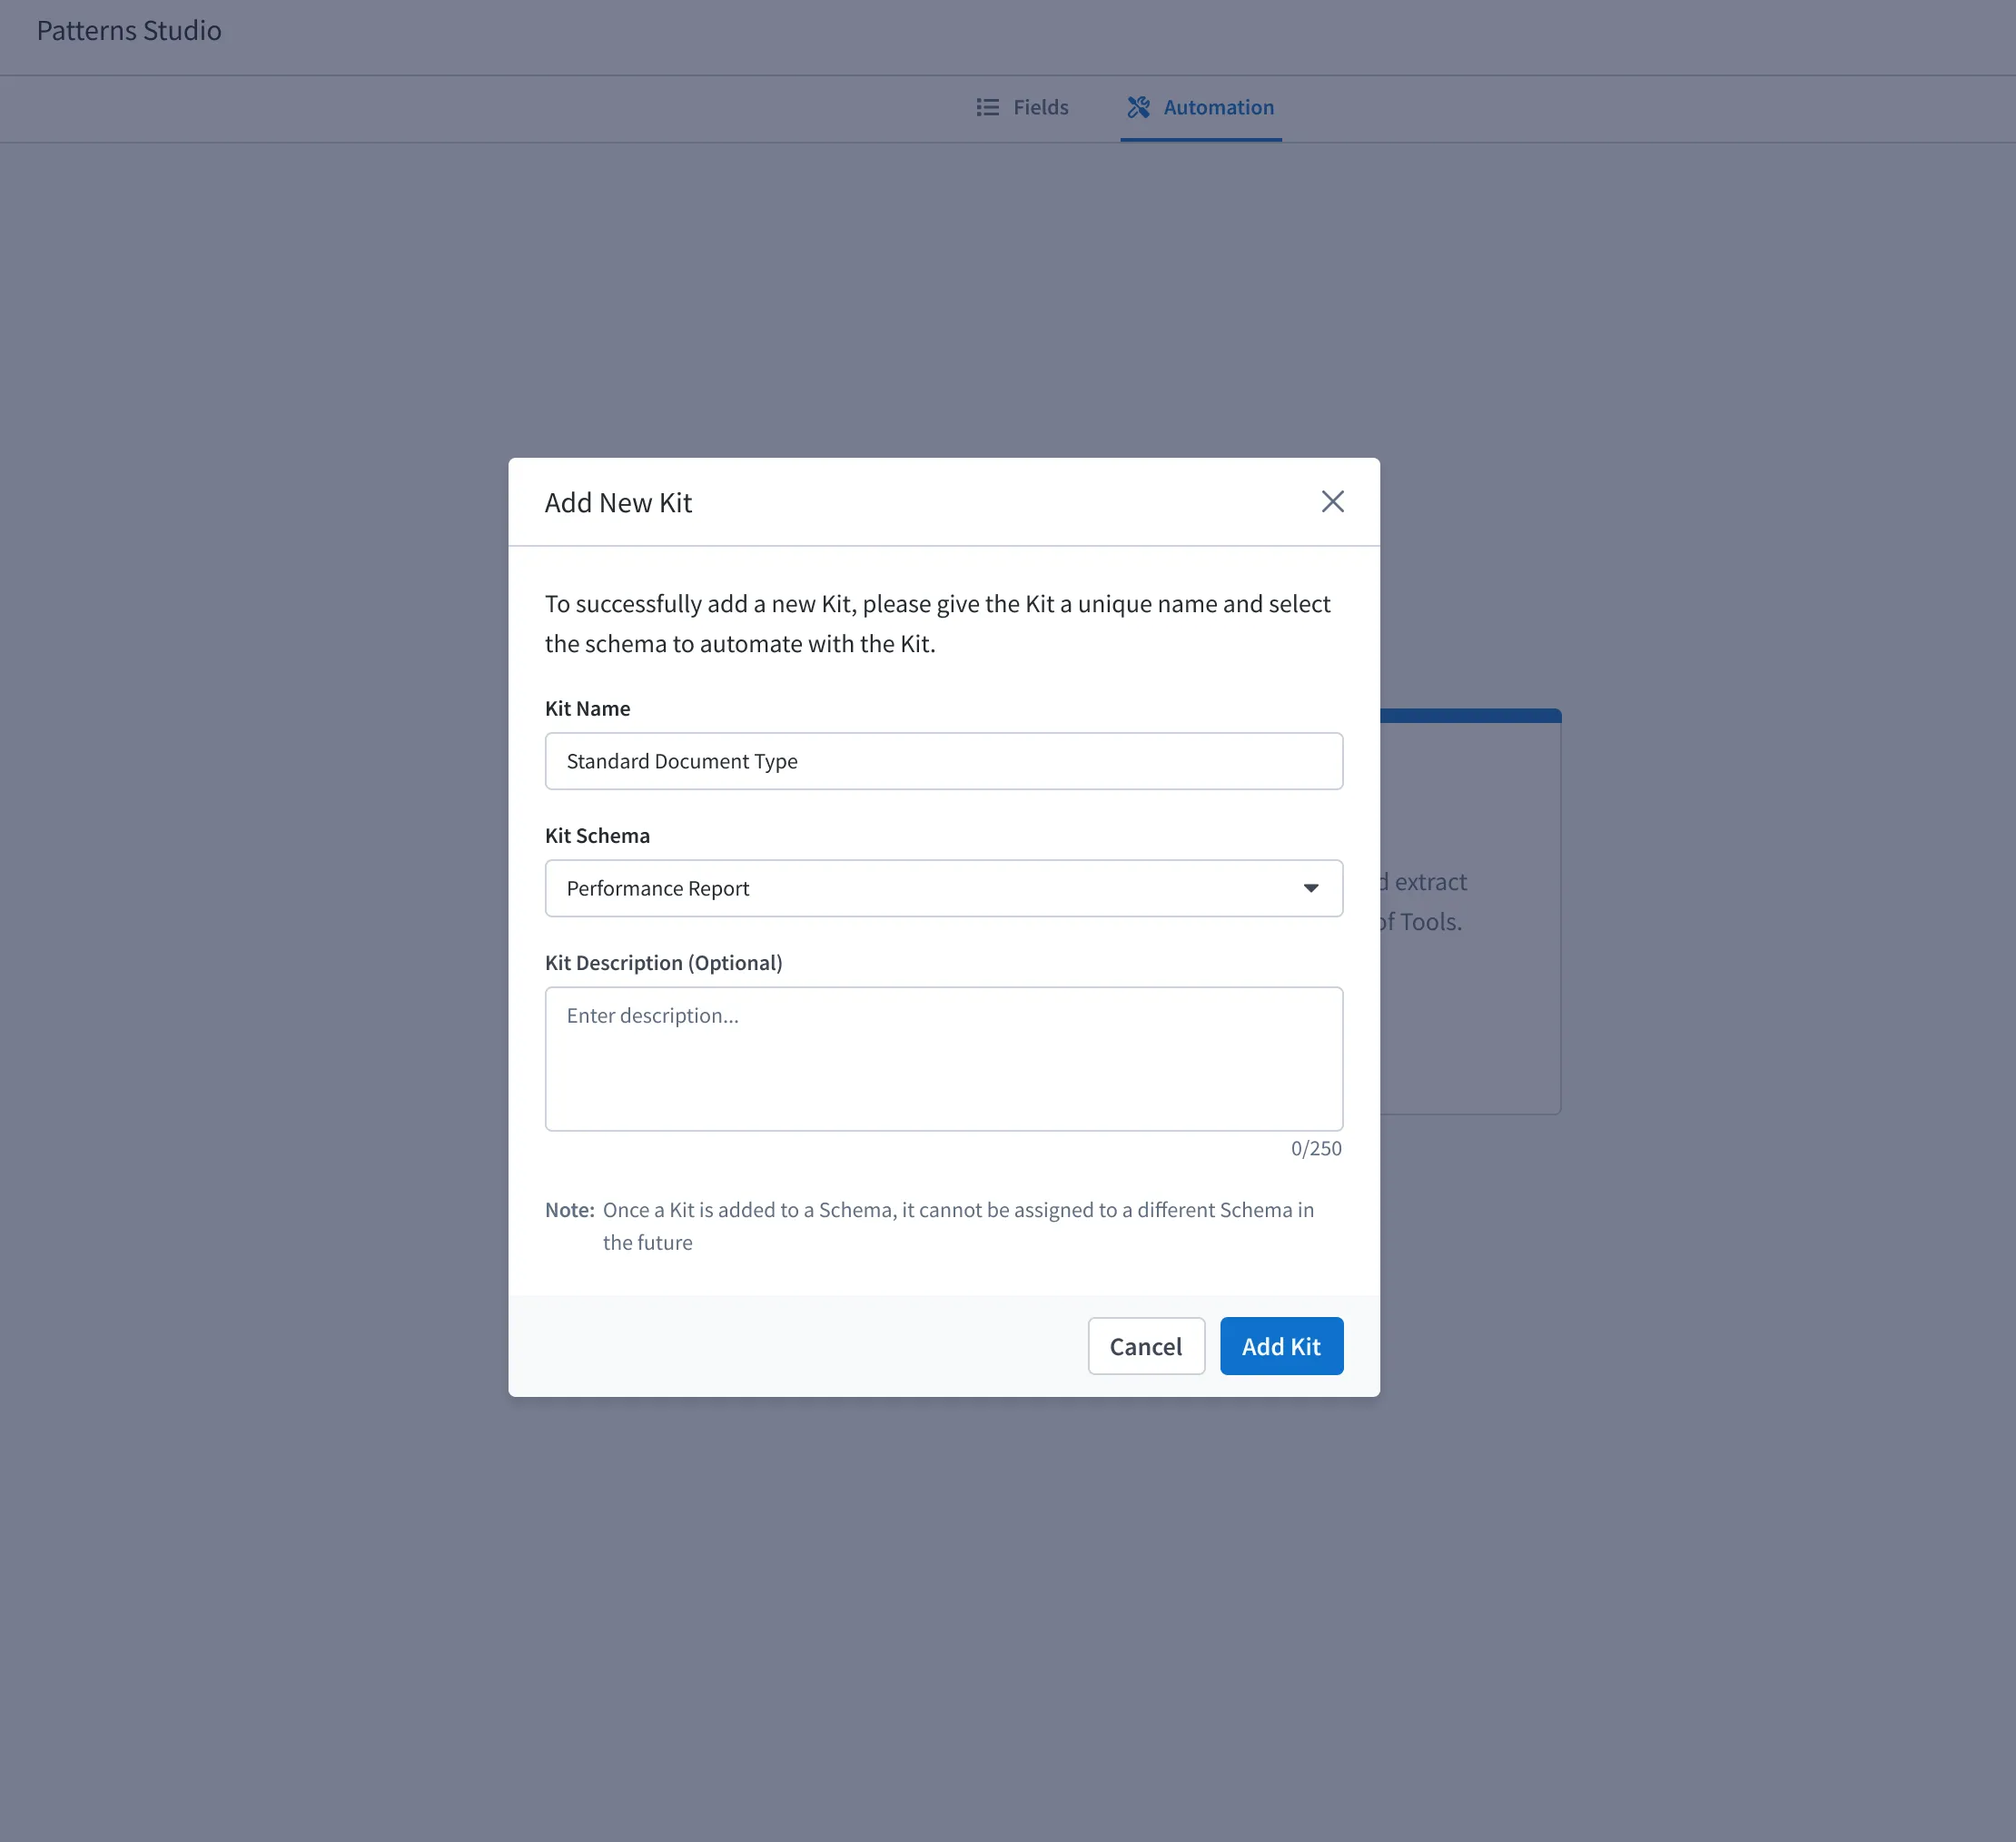Click into the Kit Name field
Viewport: 2016px width, 1842px height.
[943, 761]
